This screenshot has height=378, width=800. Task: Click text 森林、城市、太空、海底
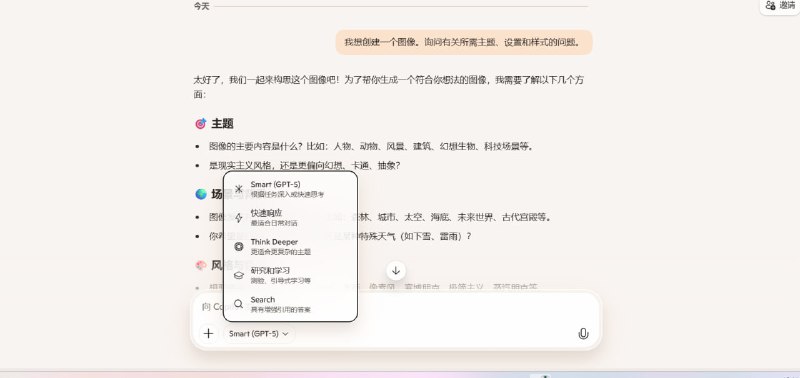click(401, 217)
